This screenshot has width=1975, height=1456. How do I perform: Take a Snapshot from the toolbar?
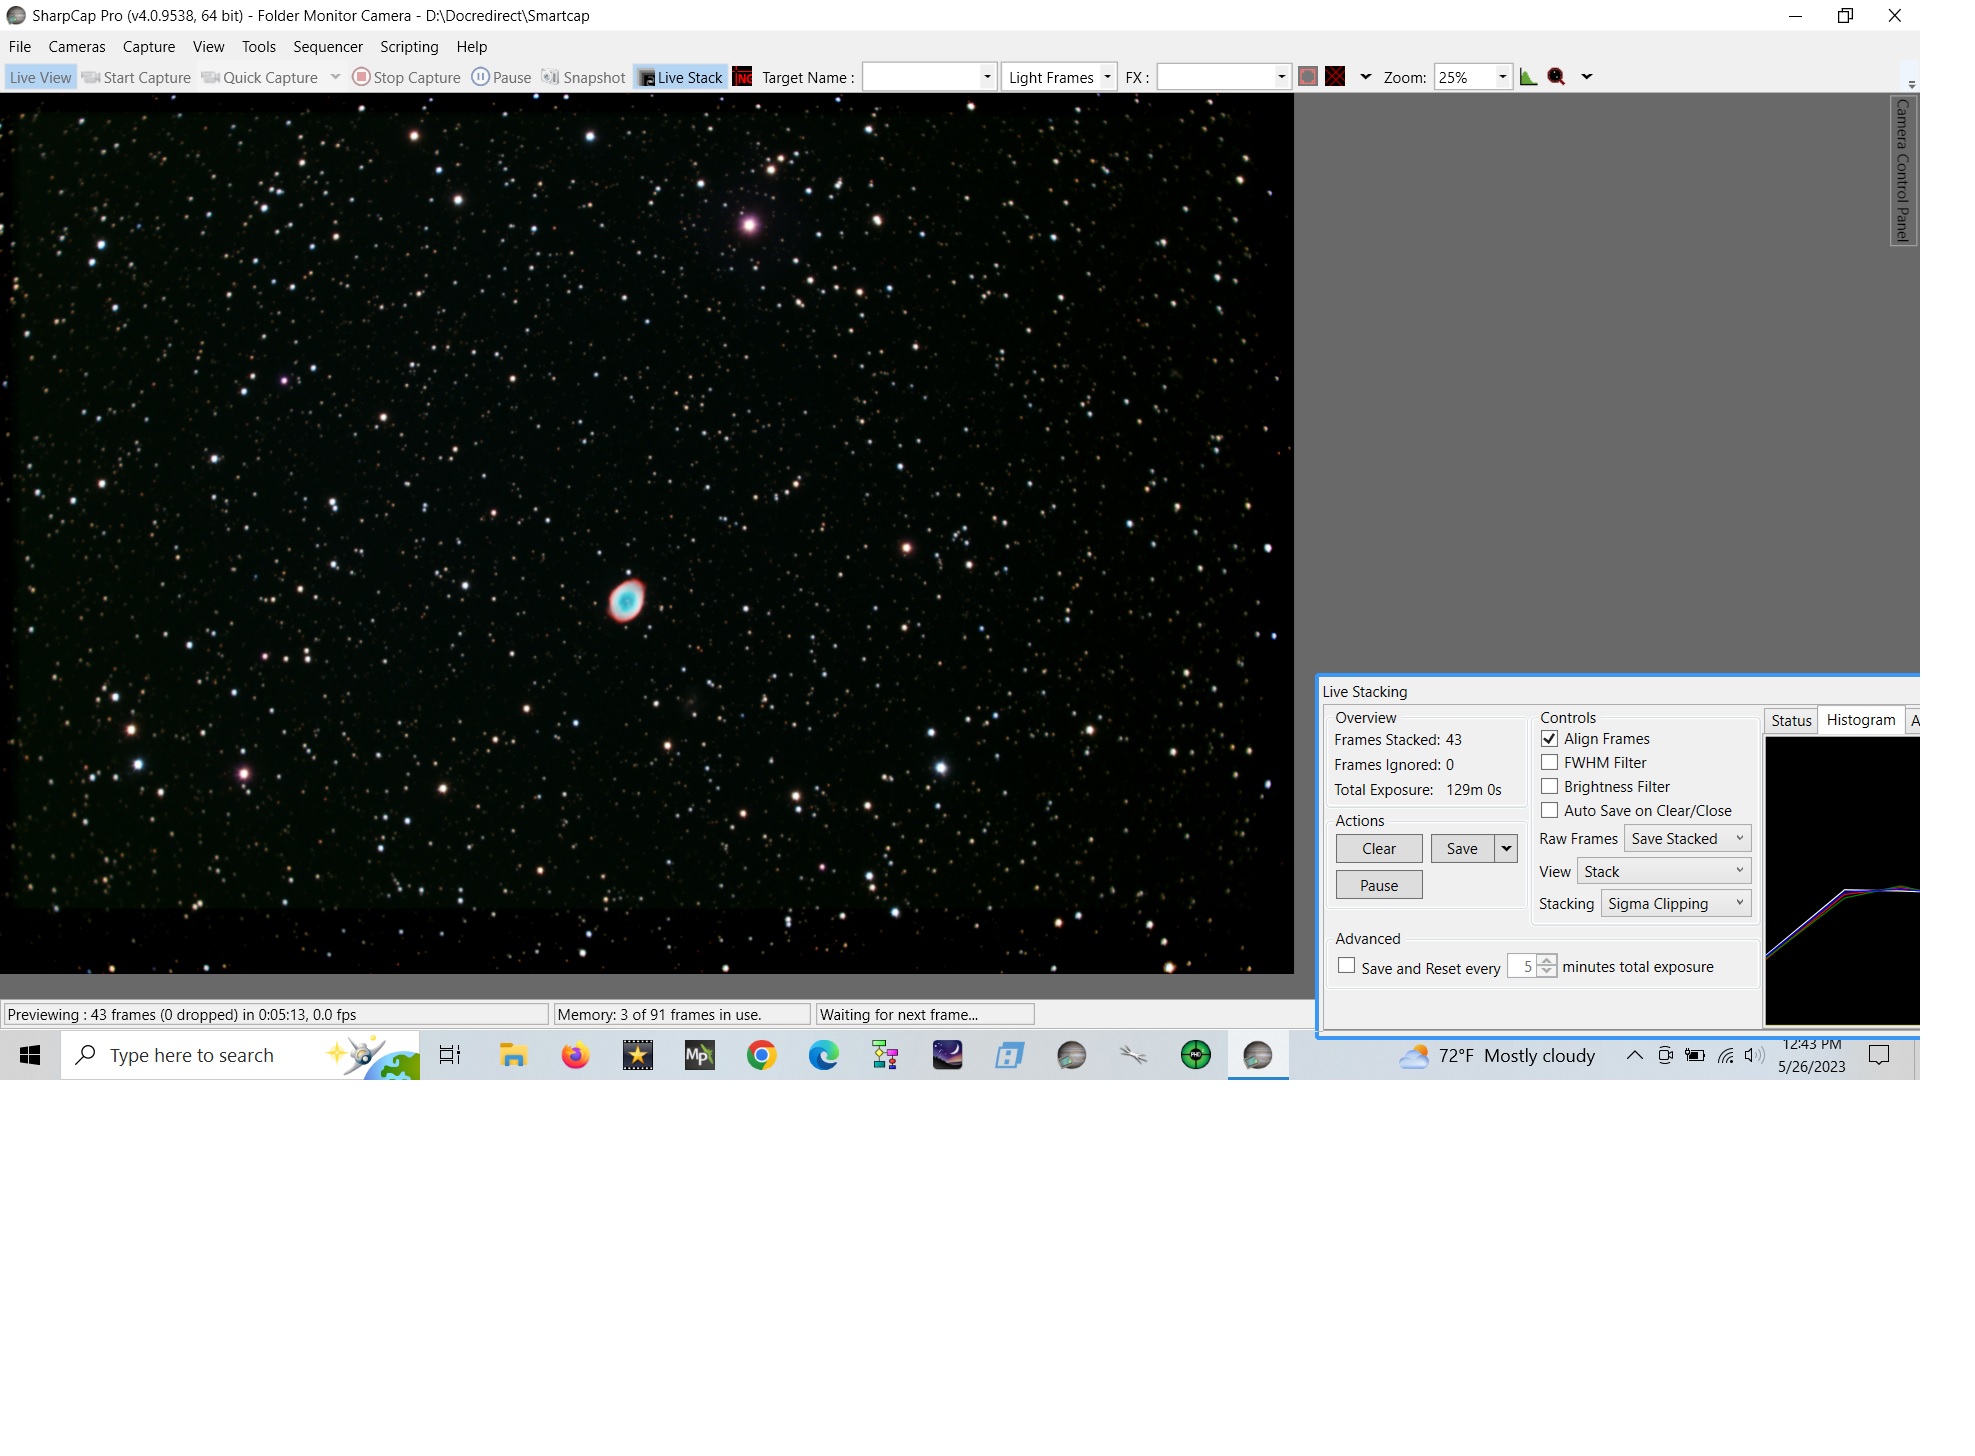(x=583, y=77)
